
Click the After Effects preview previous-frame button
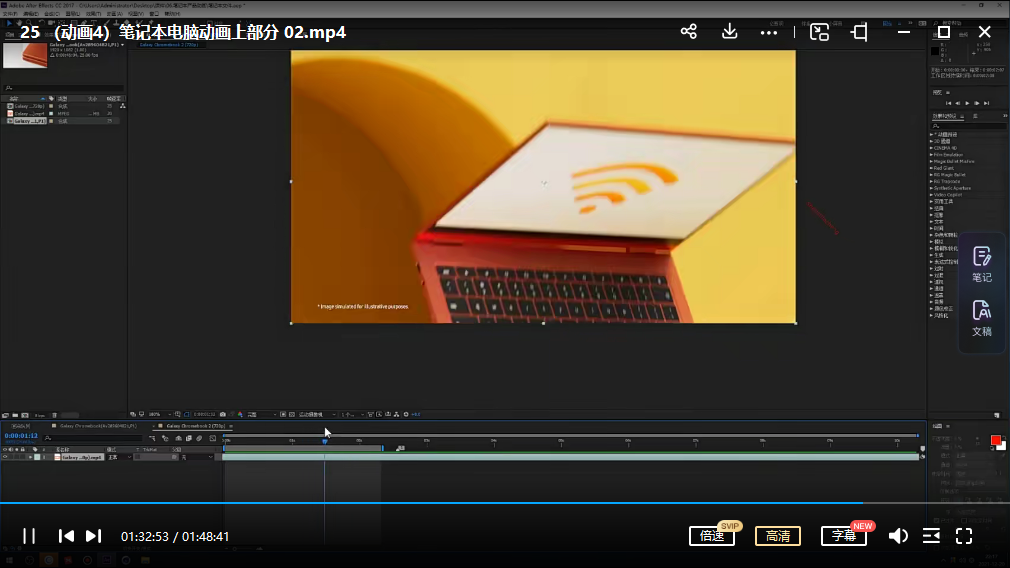(958, 103)
